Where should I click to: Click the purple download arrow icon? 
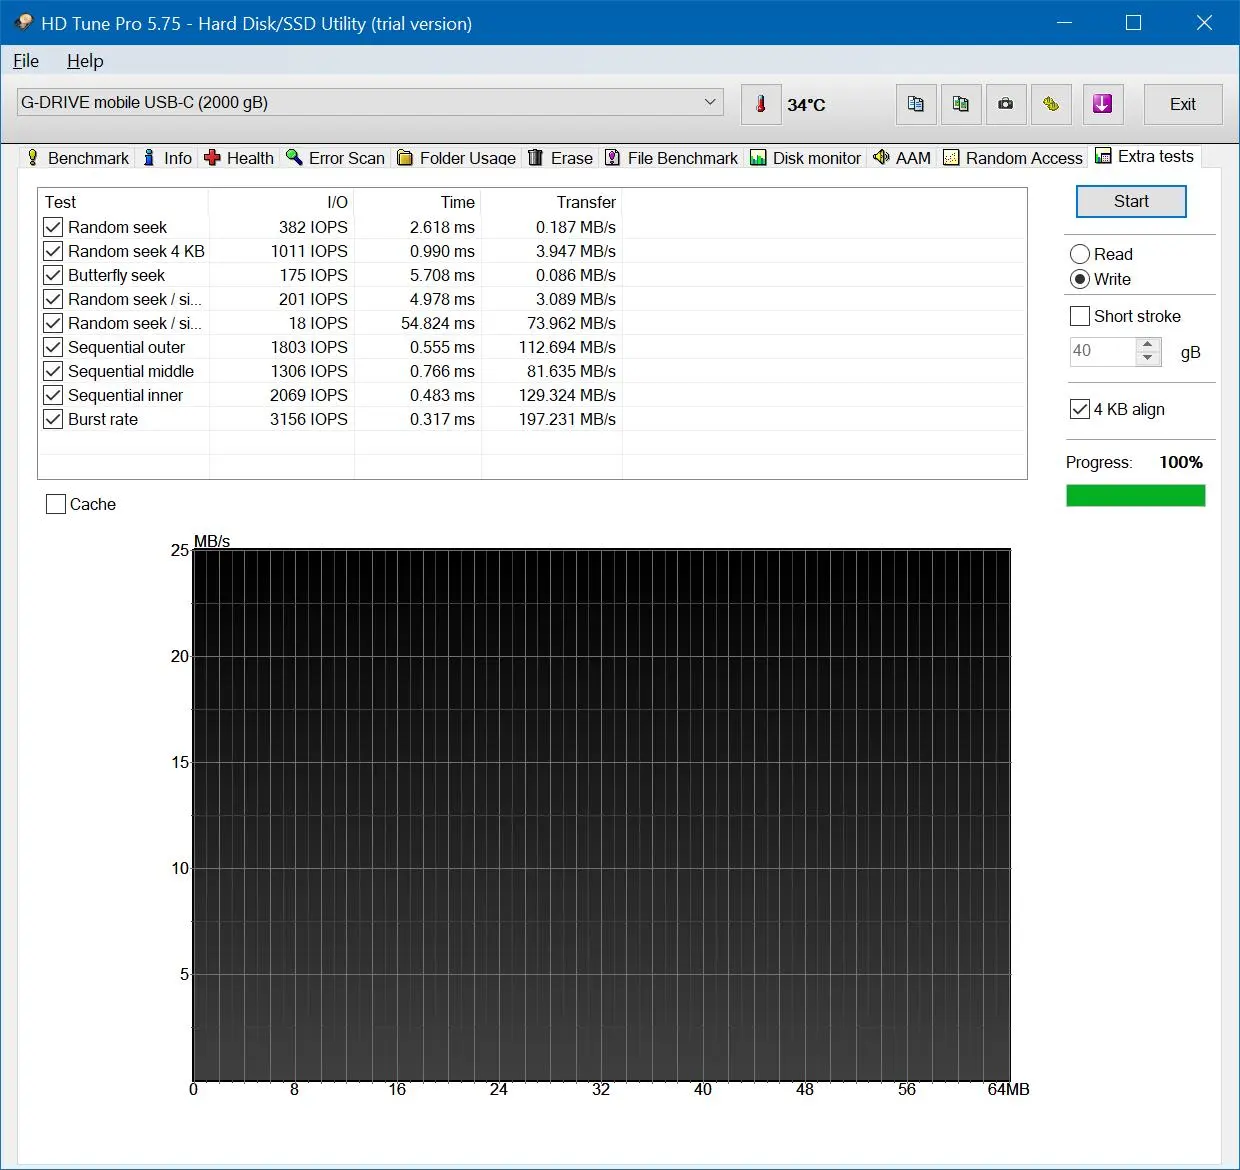click(1103, 104)
